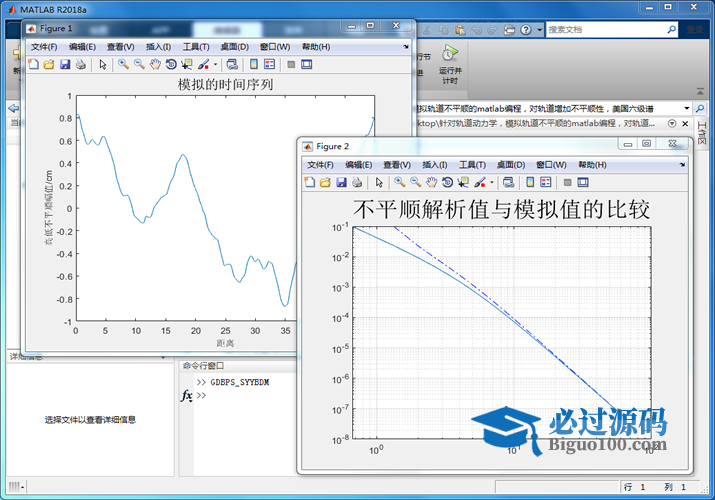Image resolution: width=715 pixels, height=500 pixels.
Task: Click Open File icon in Figure 1 toolbar
Action: (49, 64)
